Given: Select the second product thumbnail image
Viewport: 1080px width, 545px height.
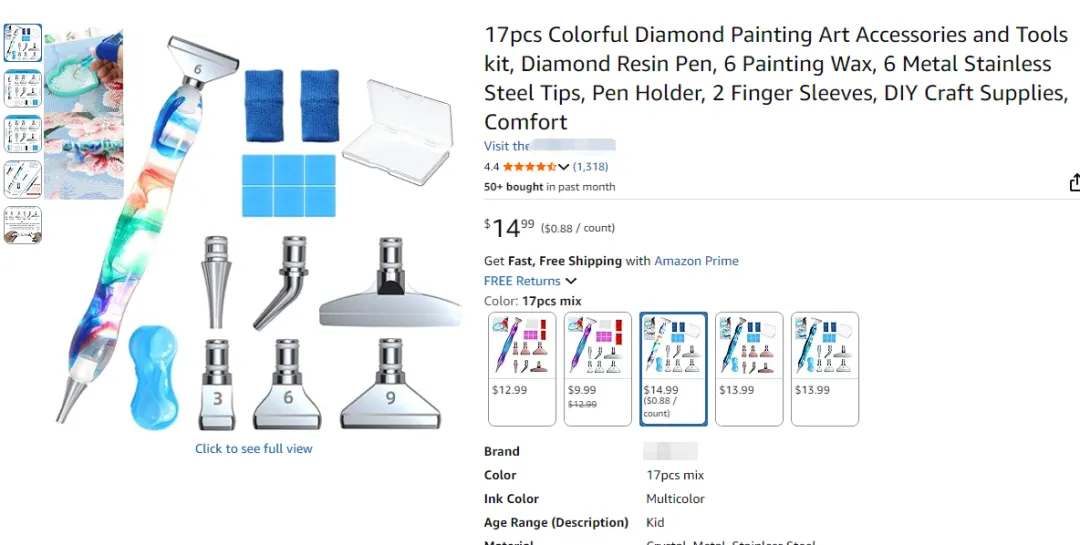Looking at the screenshot, I should pyautogui.click(x=23, y=88).
